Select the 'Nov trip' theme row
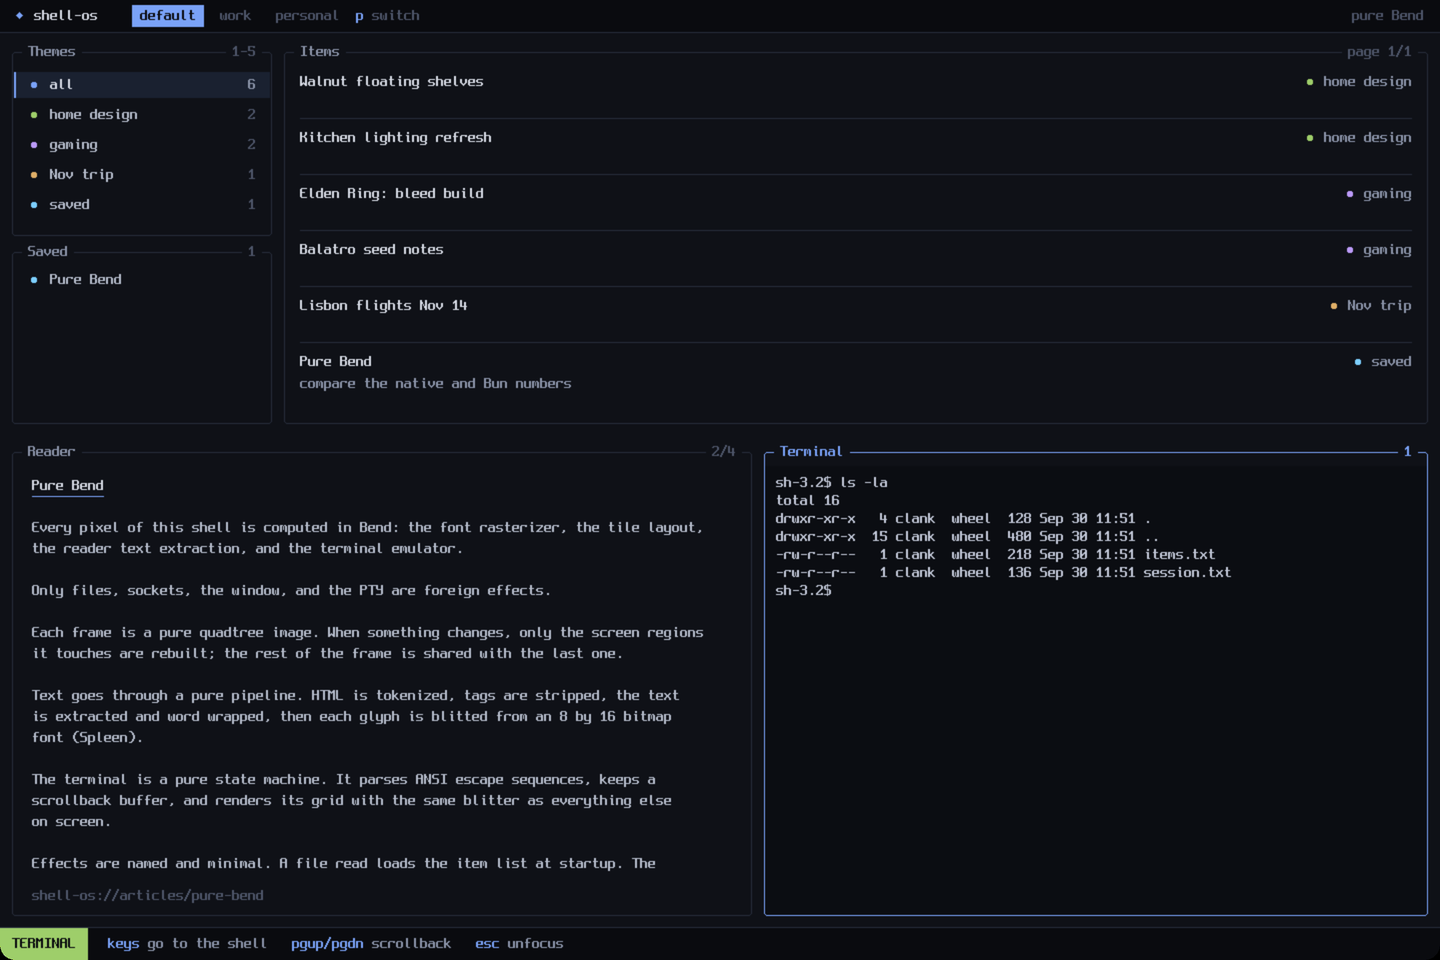1440x960 pixels. 142,174
